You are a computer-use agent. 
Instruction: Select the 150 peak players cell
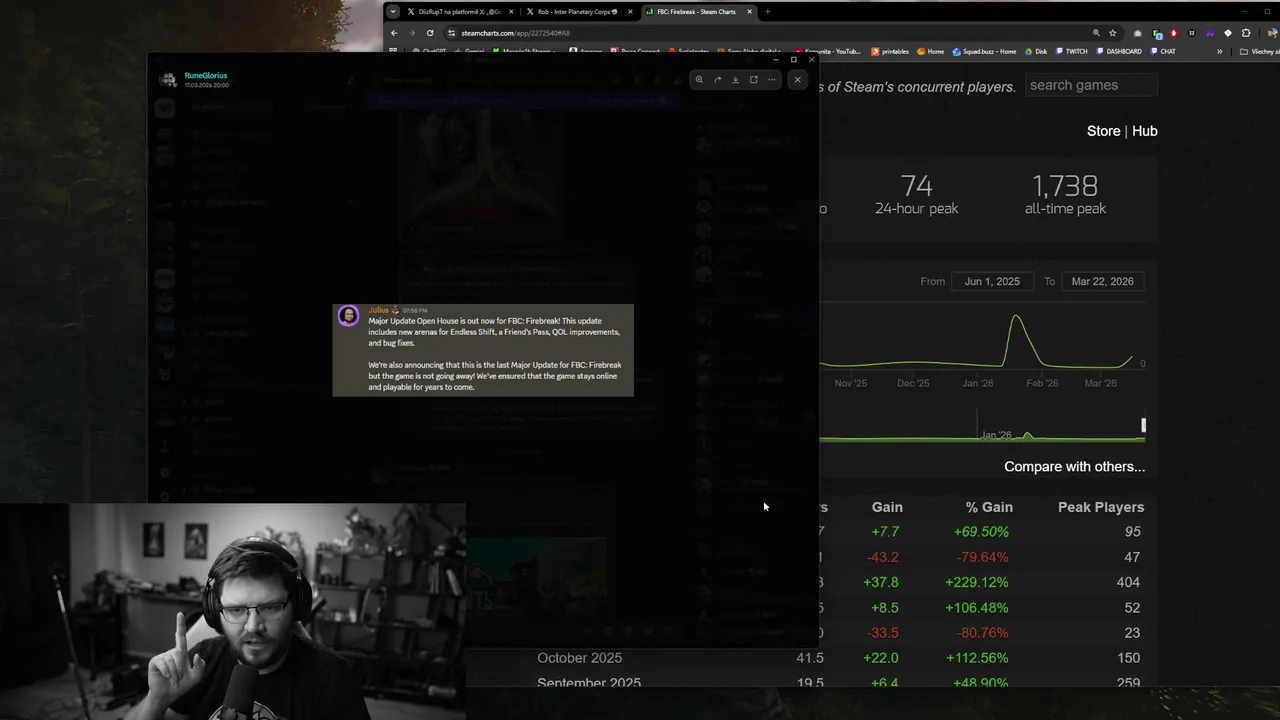tap(1128, 658)
